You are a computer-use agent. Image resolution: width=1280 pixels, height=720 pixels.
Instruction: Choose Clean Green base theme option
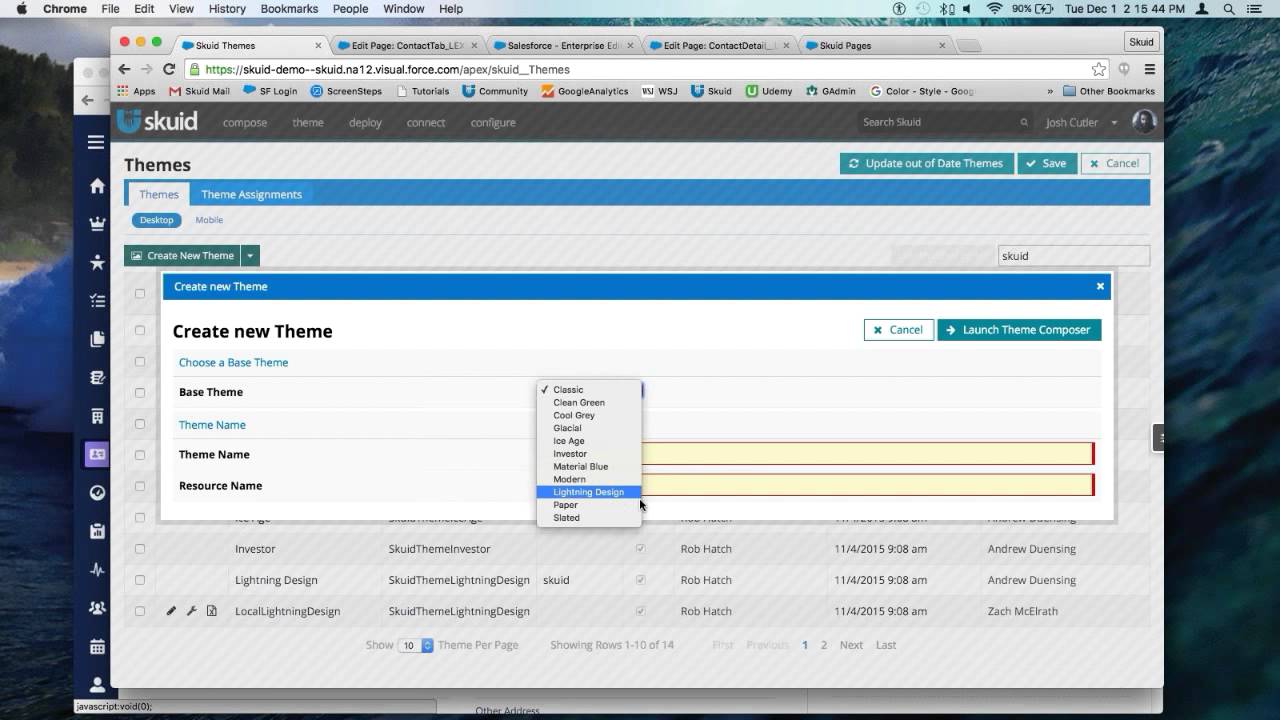coord(588,402)
